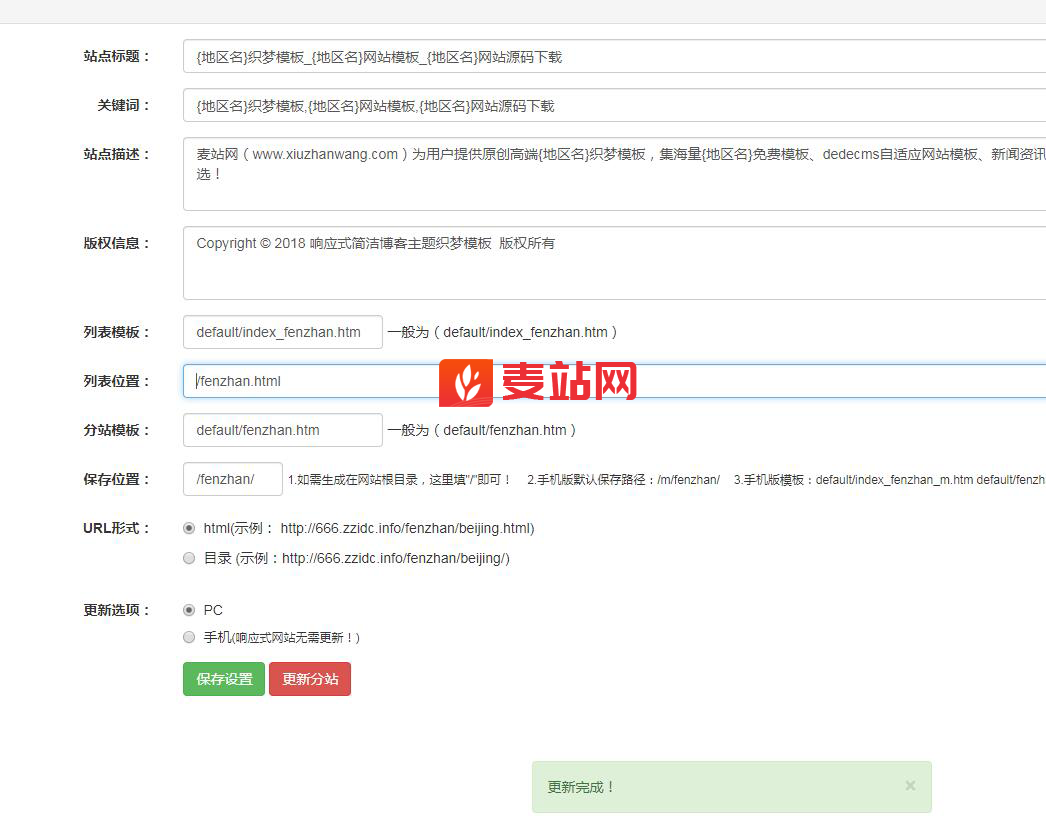Screen dimensions: 1046x829
Task: Click the 保存位置 field showing /fenzhan/
Action: (232, 479)
